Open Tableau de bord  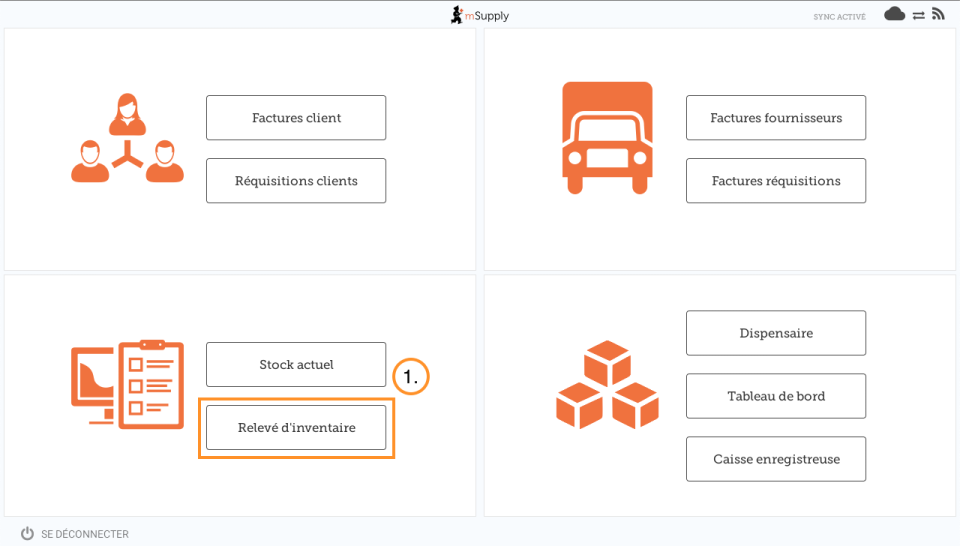(x=776, y=396)
